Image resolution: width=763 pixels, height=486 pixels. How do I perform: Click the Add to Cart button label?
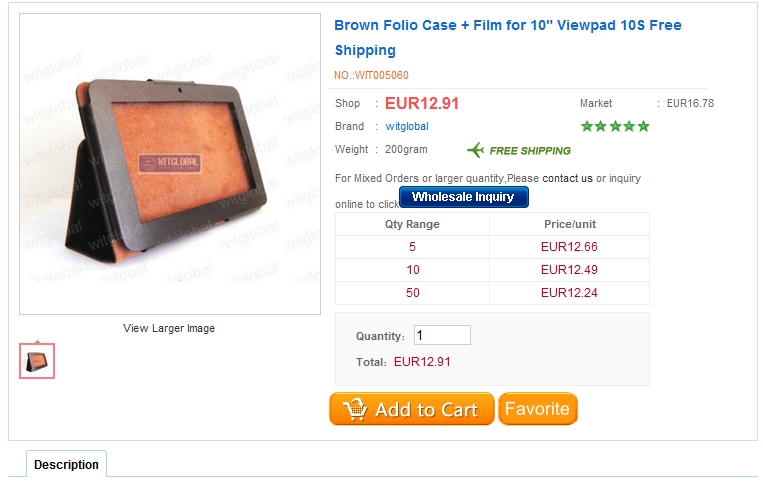(x=426, y=410)
